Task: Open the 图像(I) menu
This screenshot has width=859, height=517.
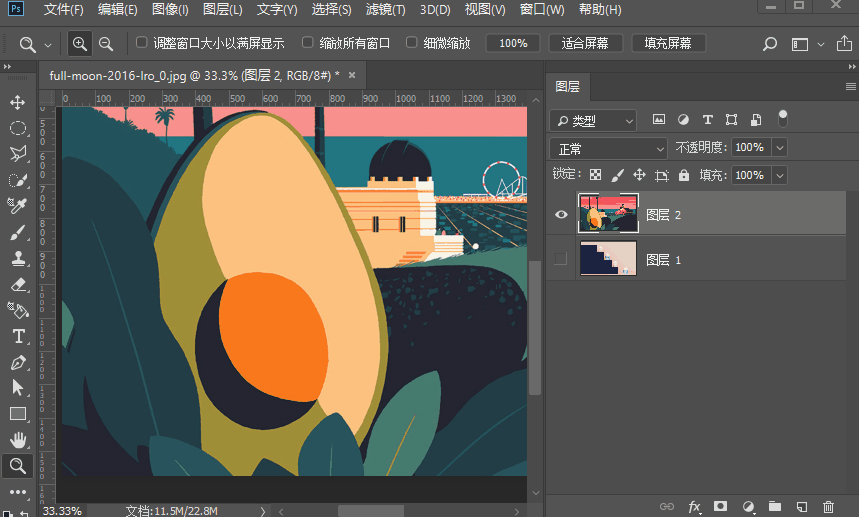Action: click(x=170, y=9)
